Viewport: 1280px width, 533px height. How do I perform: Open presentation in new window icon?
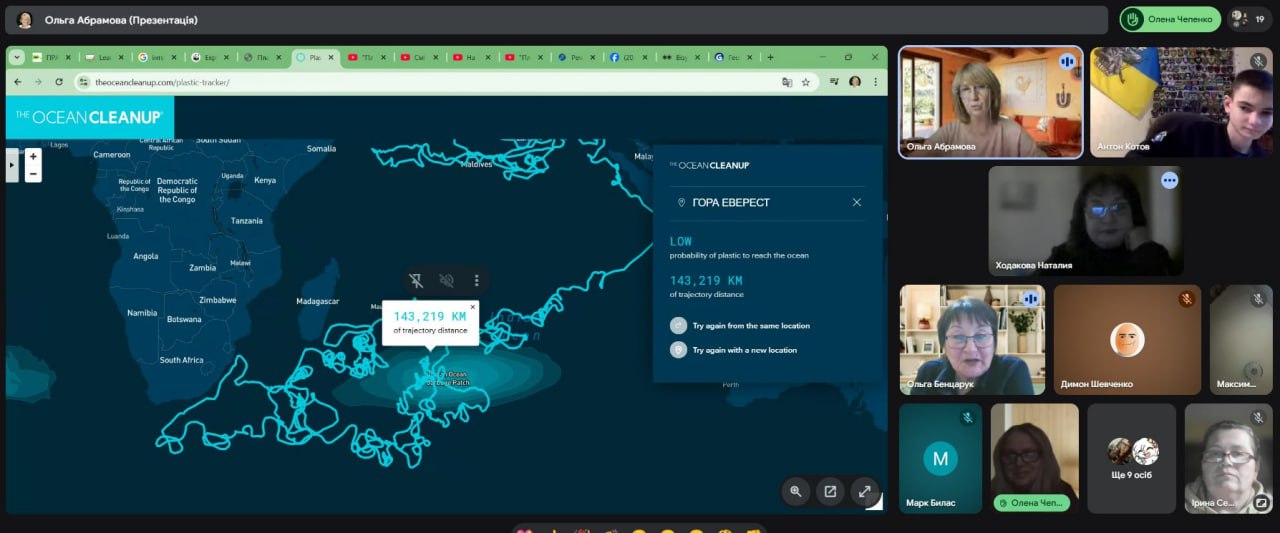click(x=830, y=491)
